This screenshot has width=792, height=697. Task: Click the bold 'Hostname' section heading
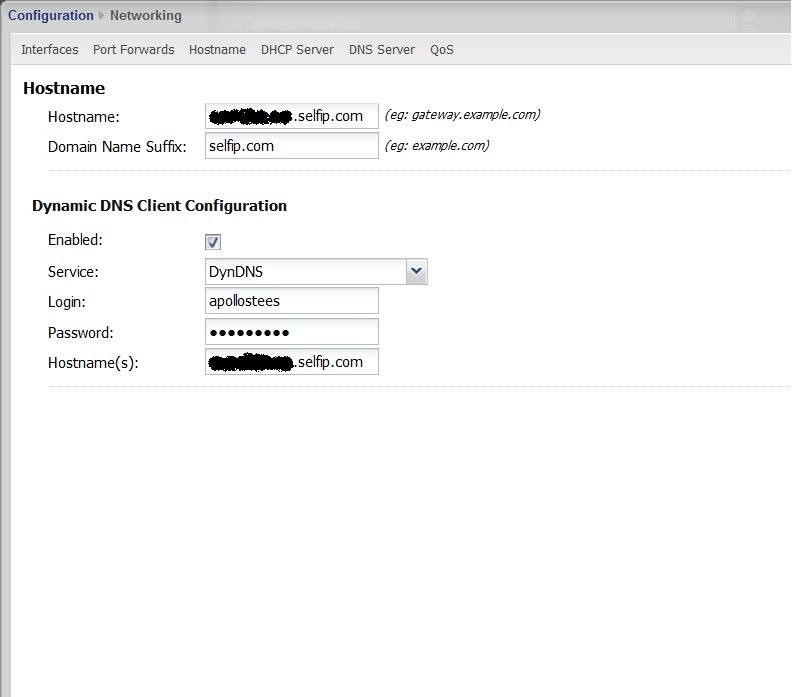click(x=64, y=88)
